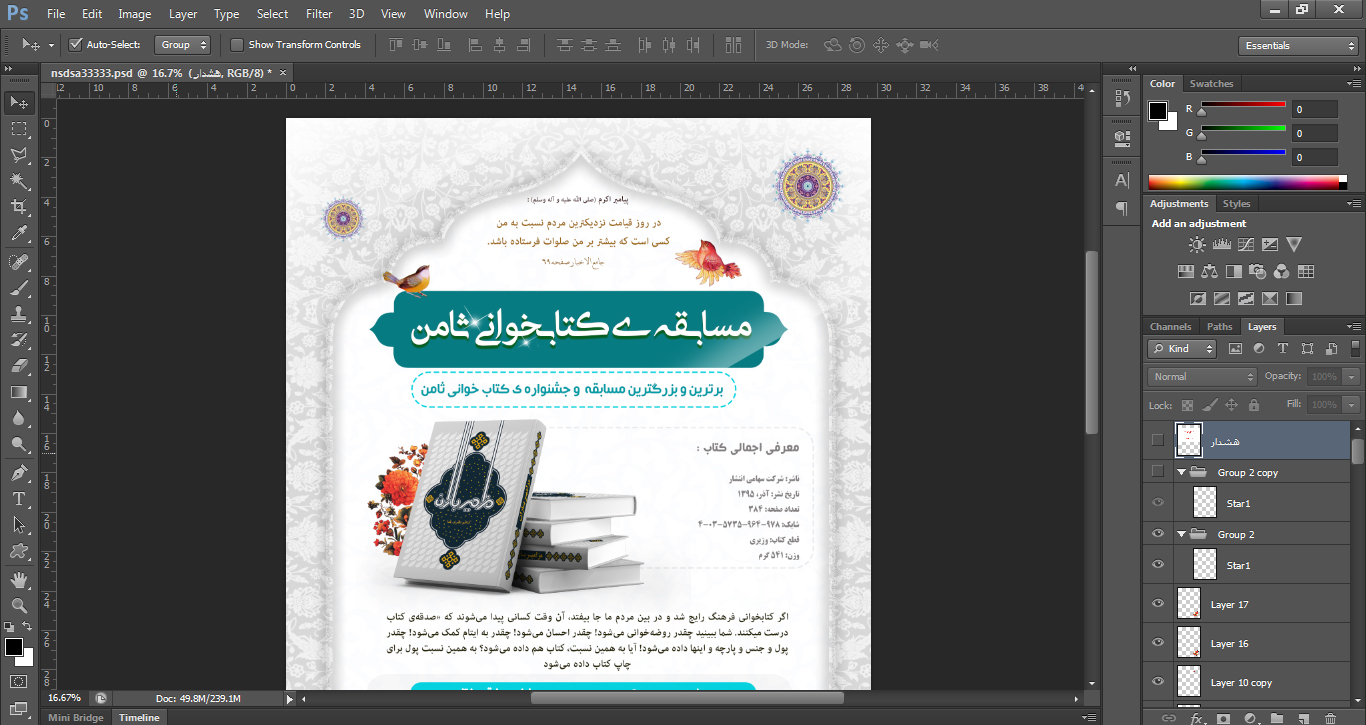The height and width of the screenshot is (725, 1366).
Task: Check Show Transform Controls
Action: pyautogui.click(x=237, y=45)
